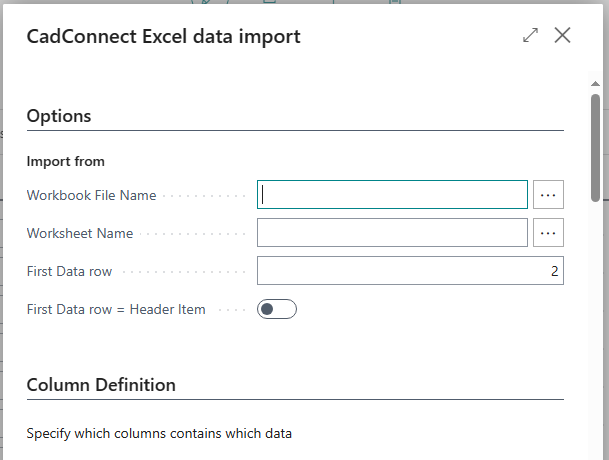
Task: Click the number 2 in First Data row
Action: coord(554,271)
